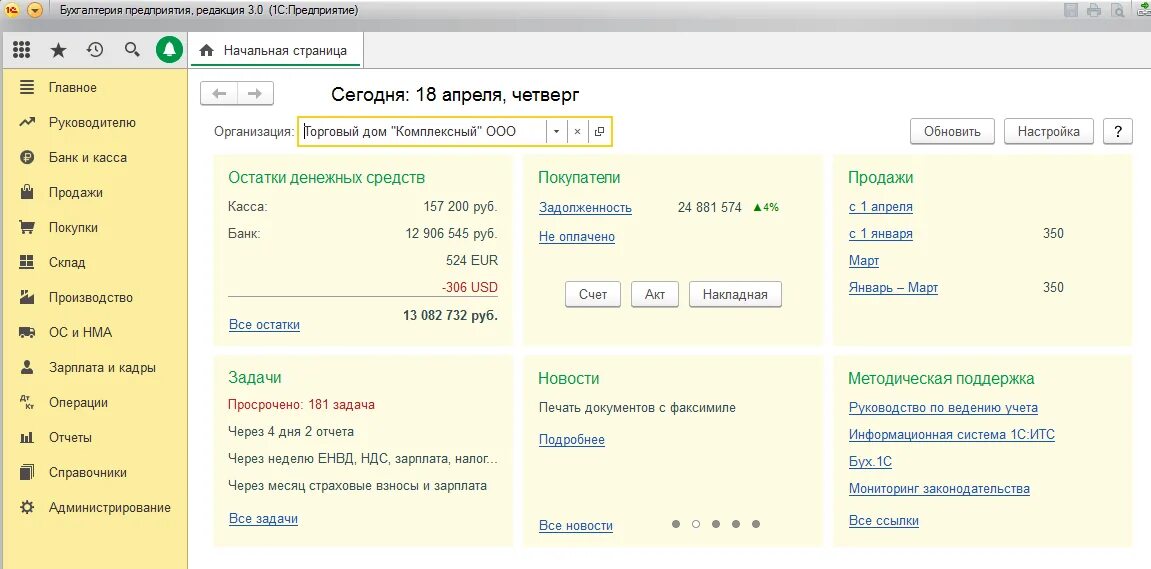Image resolution: width=1151 pixels, height=569 pixels.
Task: Click the Накладная button
Action: point(735,294)
